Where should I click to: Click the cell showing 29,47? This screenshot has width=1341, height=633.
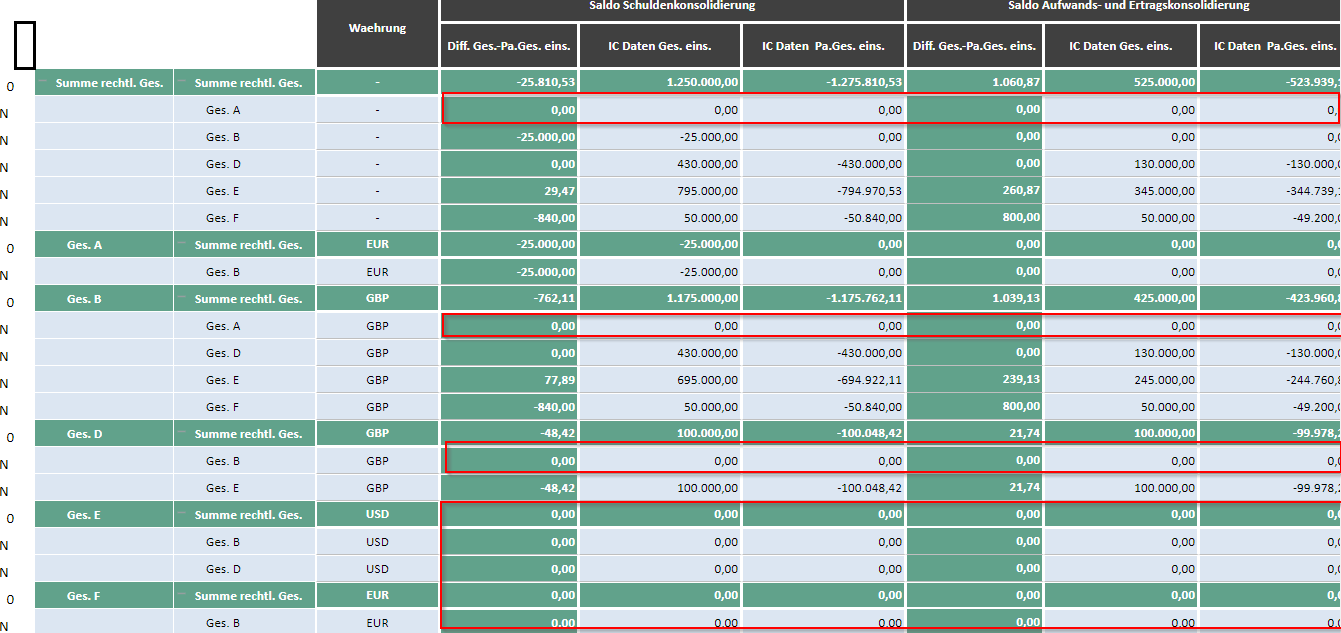coord(509,190)
